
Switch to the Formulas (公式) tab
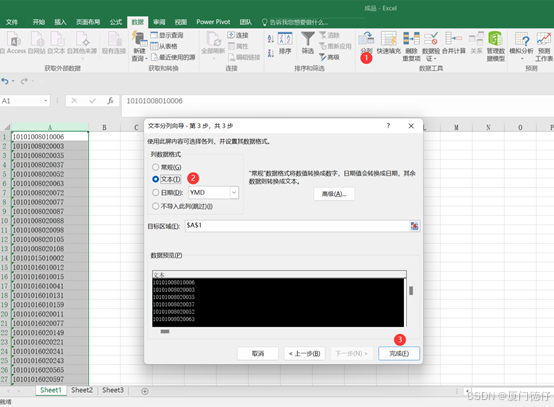click(x=116, y=22)
